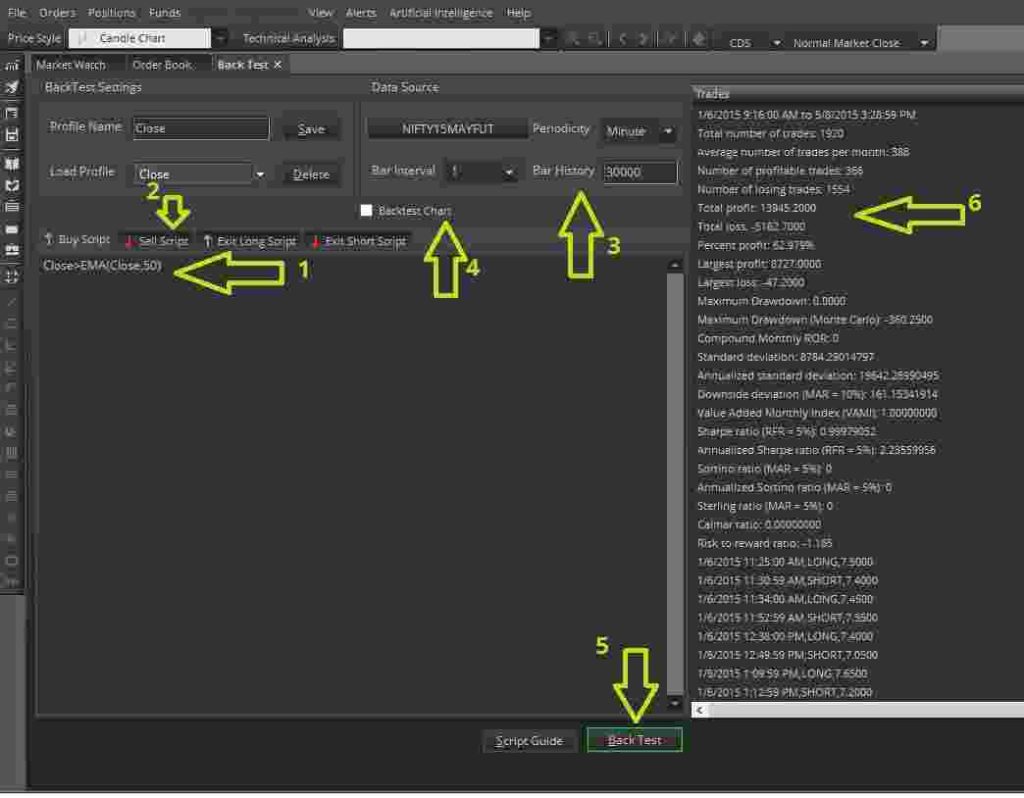Click the Bar History input field
This screenshot has height=798, width=1024.
coord(640,172)
